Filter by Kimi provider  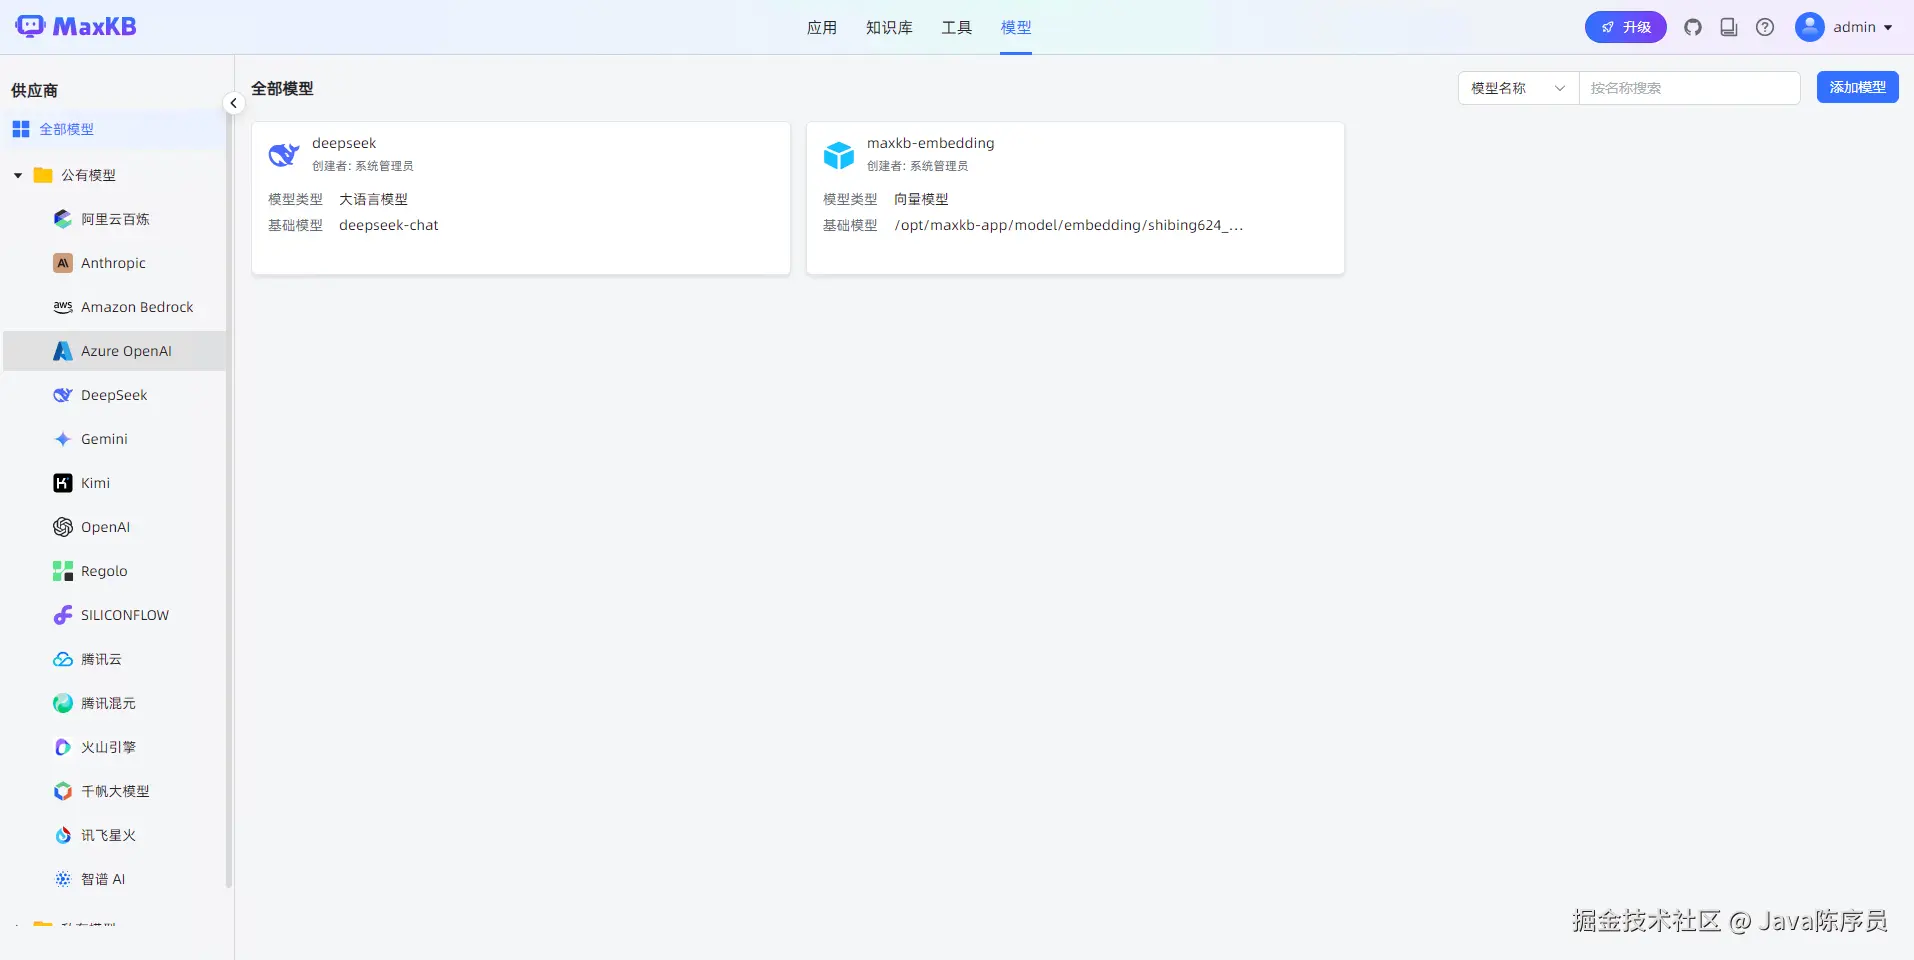(x=116, y=483)
